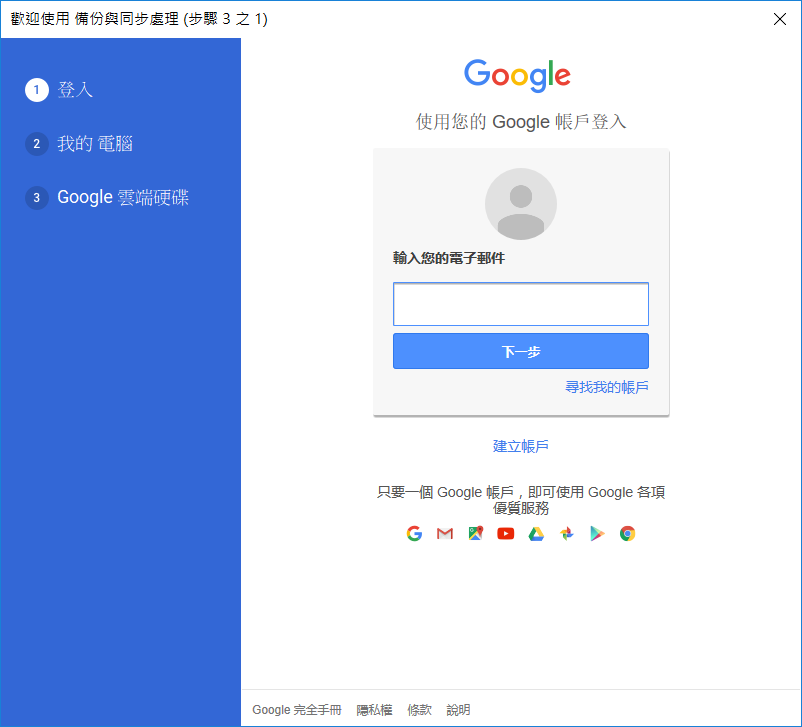Select step 1 登入 in sidebar
The height and width of the screenshot is (727, 802).
click(59, 90)
